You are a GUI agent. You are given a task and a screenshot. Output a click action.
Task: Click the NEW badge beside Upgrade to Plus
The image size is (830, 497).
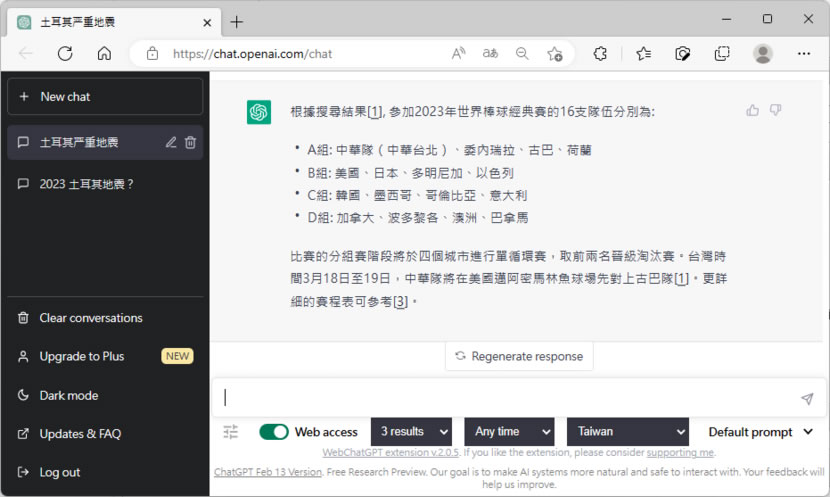coord(177,356)
